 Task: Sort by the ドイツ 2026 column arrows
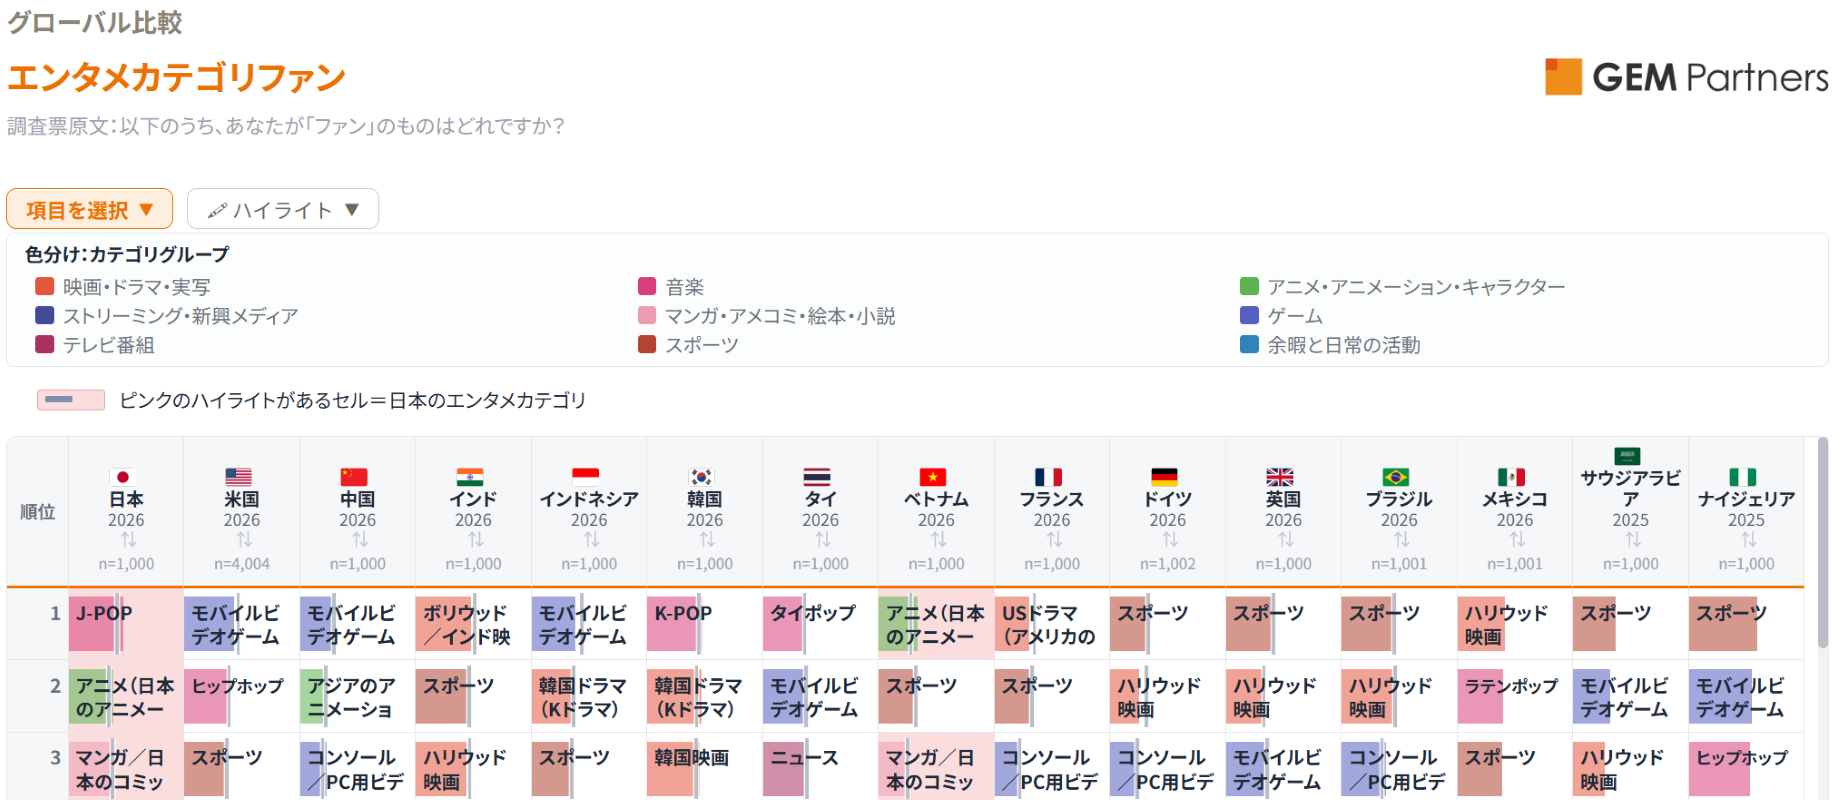pos(1169,540)
